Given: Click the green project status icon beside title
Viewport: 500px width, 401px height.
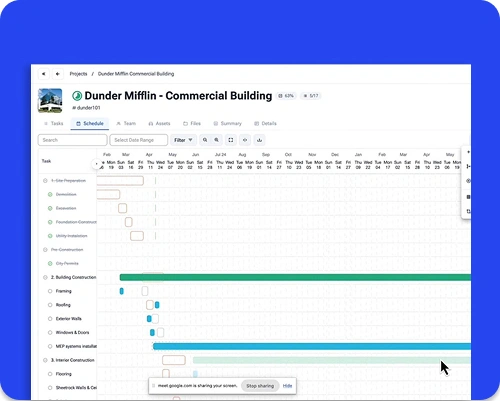Looking at the screenshot, I should pyautogui.click(x=77, y=96).
